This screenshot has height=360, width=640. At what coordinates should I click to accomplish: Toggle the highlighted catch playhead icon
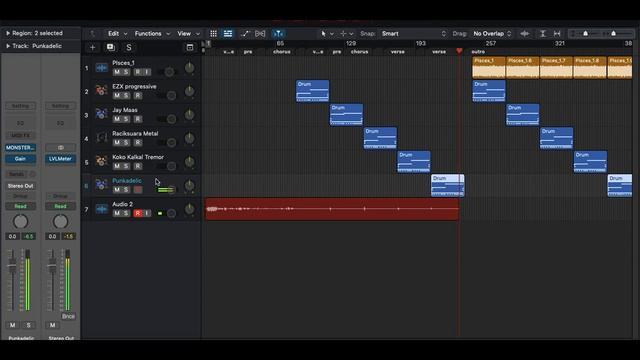pyautogui.click(x=279, y=33)
